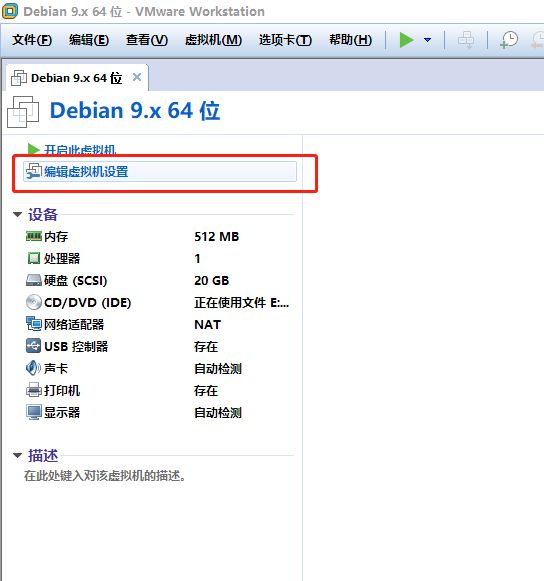Select the 硬盘 (SCSI) device label
The height and width of the screenshot is (581, 544).
coord(76,280)
